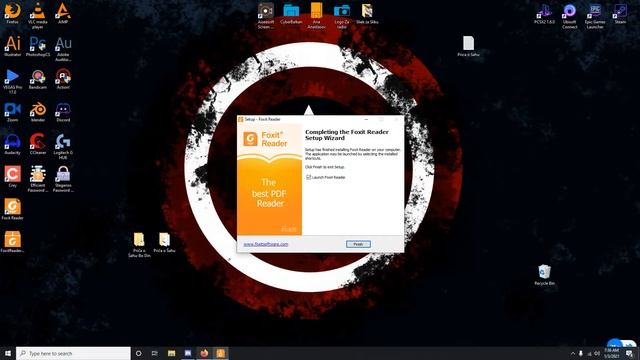Click the Type here to search box
Viewport: 640px width, 360px height.
pos(73,353)
